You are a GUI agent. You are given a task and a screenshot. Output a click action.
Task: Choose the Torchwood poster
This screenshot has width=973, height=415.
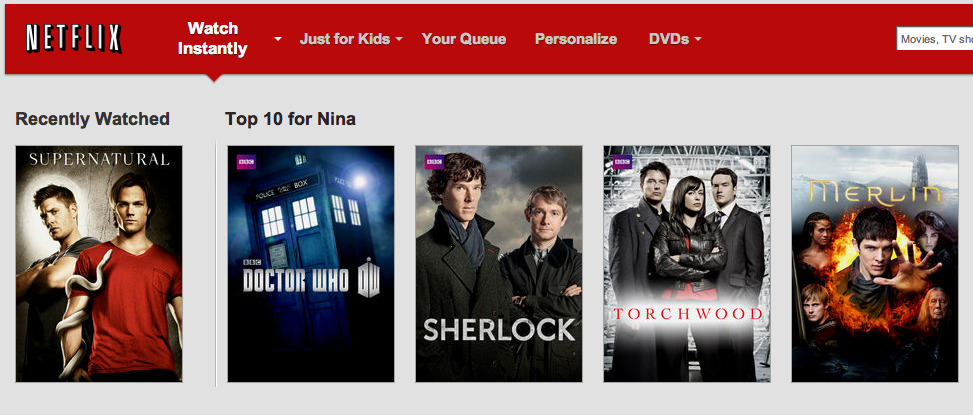(687, 264)
